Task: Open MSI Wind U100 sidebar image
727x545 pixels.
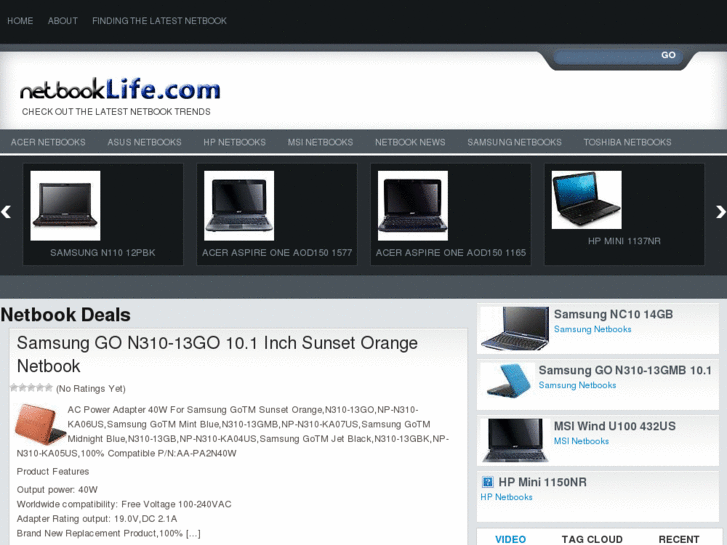Action: click(515, 440)
